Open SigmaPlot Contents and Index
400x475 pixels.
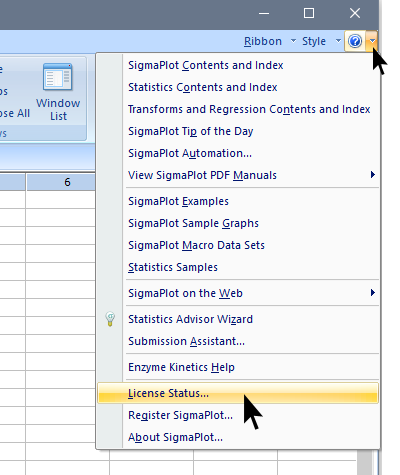click(238, 65)
